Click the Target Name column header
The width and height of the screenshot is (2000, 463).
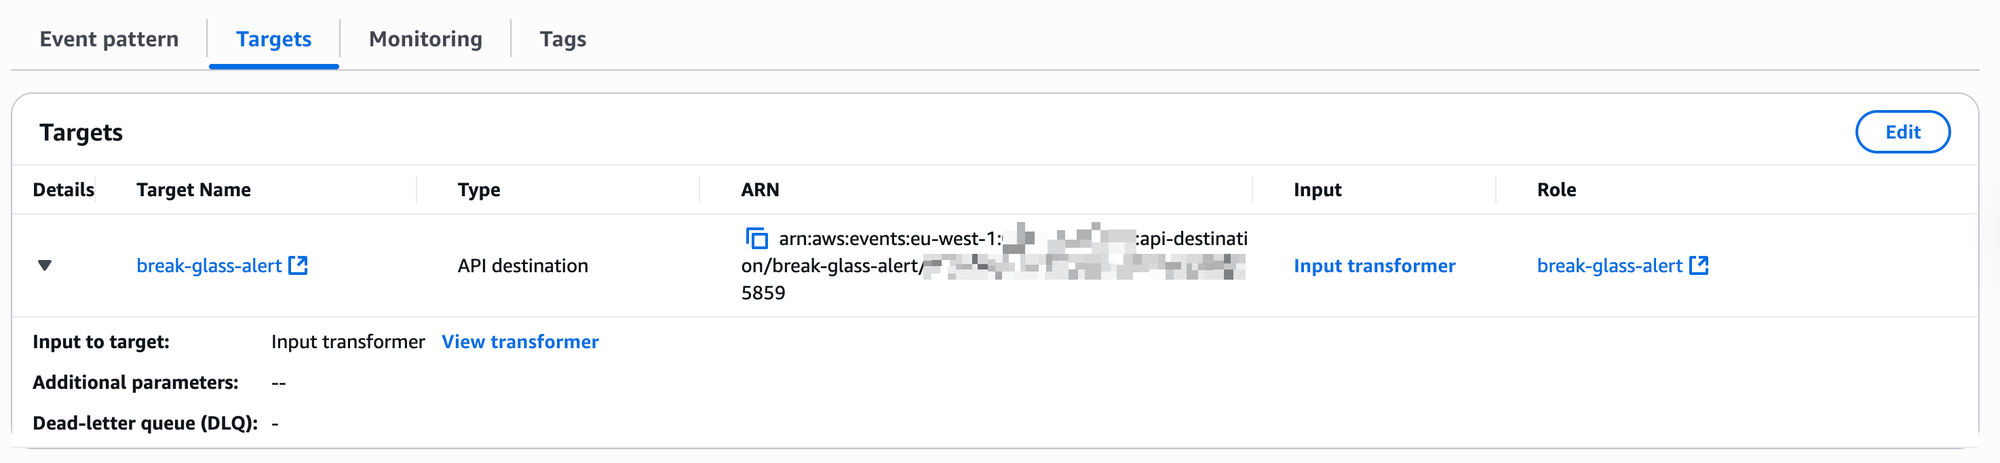point(194,190)
